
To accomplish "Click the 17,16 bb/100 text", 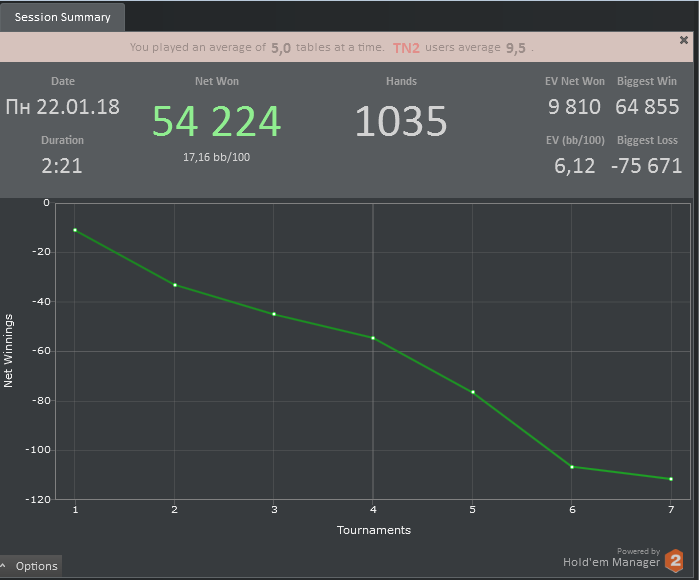I will pyautogui.click(x=216, y=157).
